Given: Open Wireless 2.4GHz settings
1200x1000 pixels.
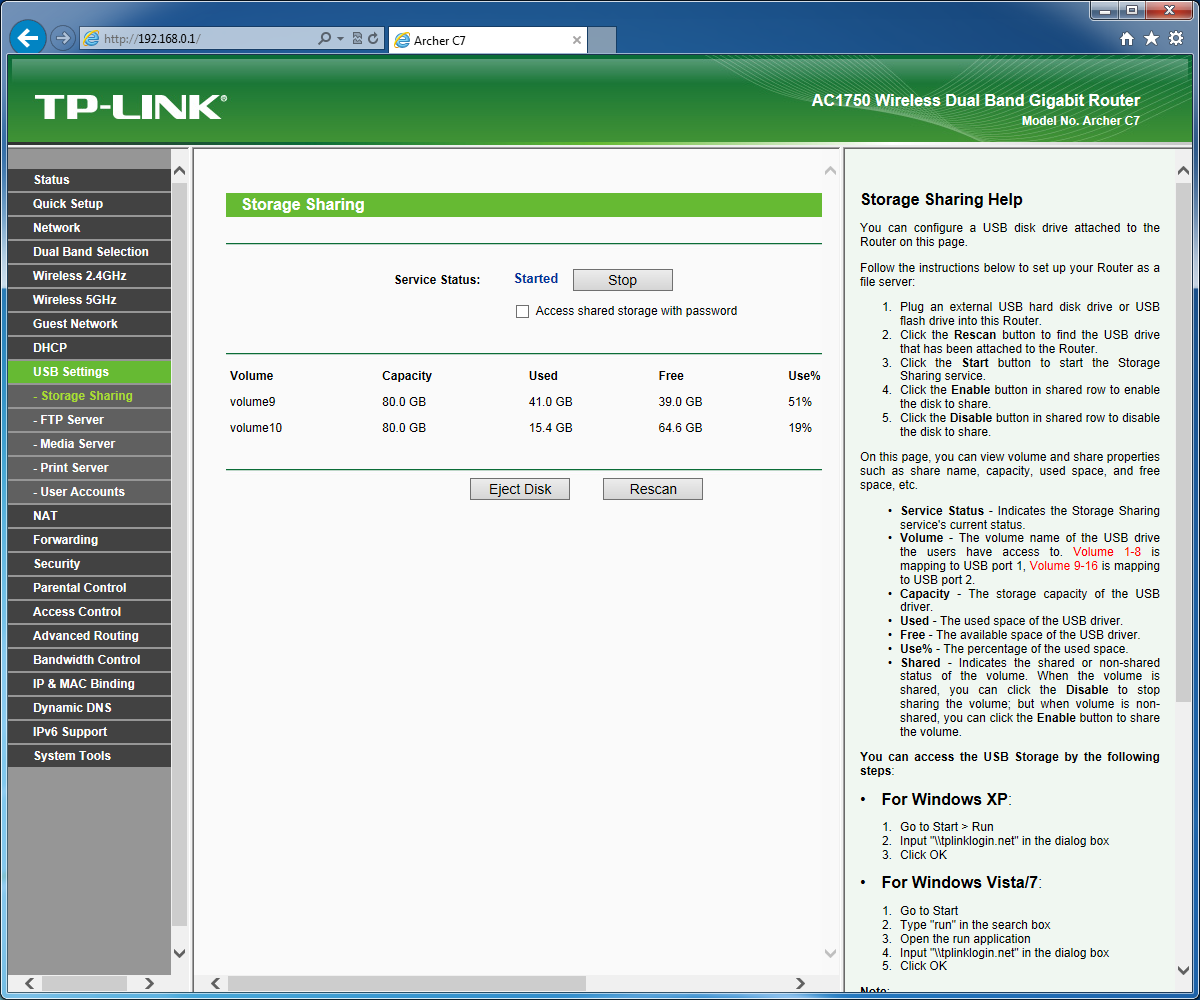Looking at the screenshot, I should [x=89, y=276].
